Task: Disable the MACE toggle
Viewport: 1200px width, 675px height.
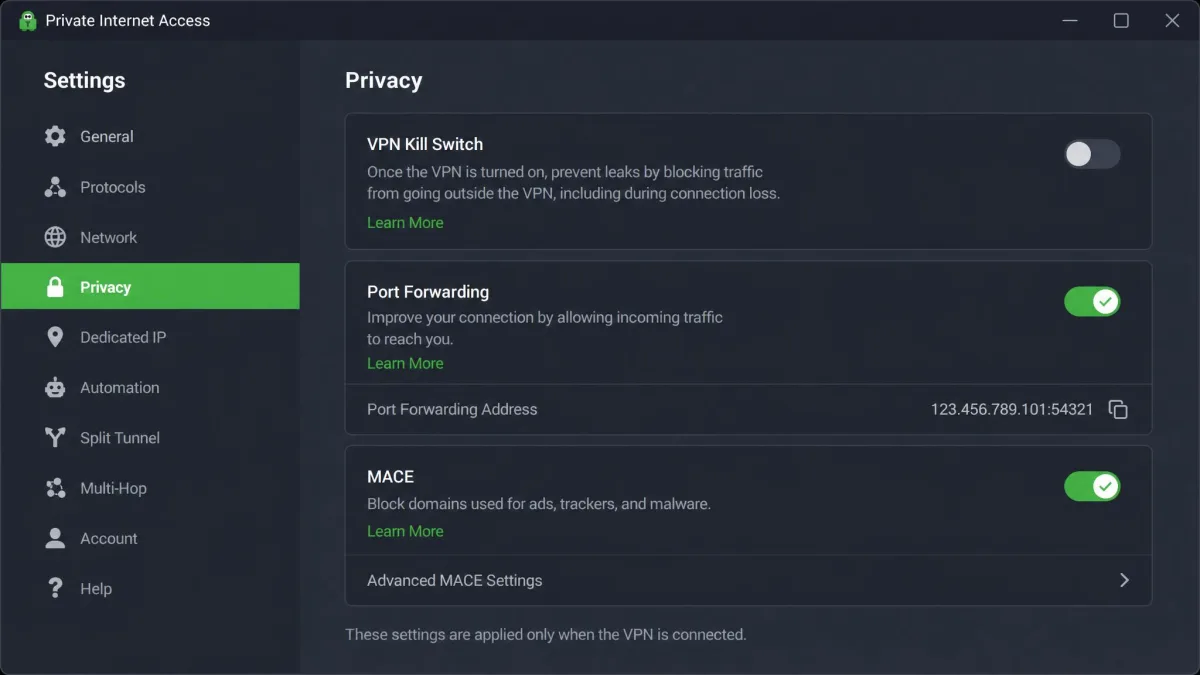Action: click(x=1092, y=486)
